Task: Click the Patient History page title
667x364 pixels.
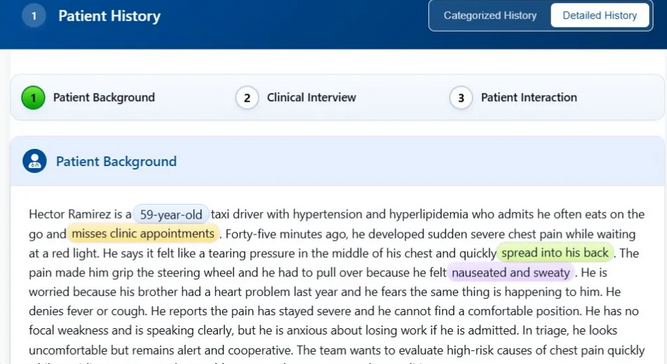Action: click(x=109, y=16)
